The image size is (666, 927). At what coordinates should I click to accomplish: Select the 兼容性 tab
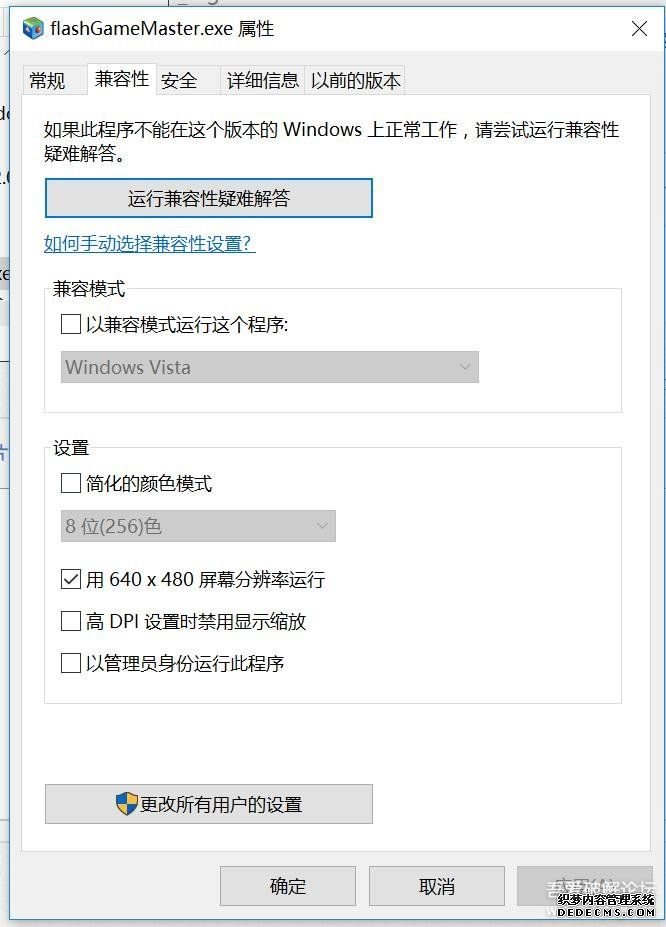coord(122,79)
